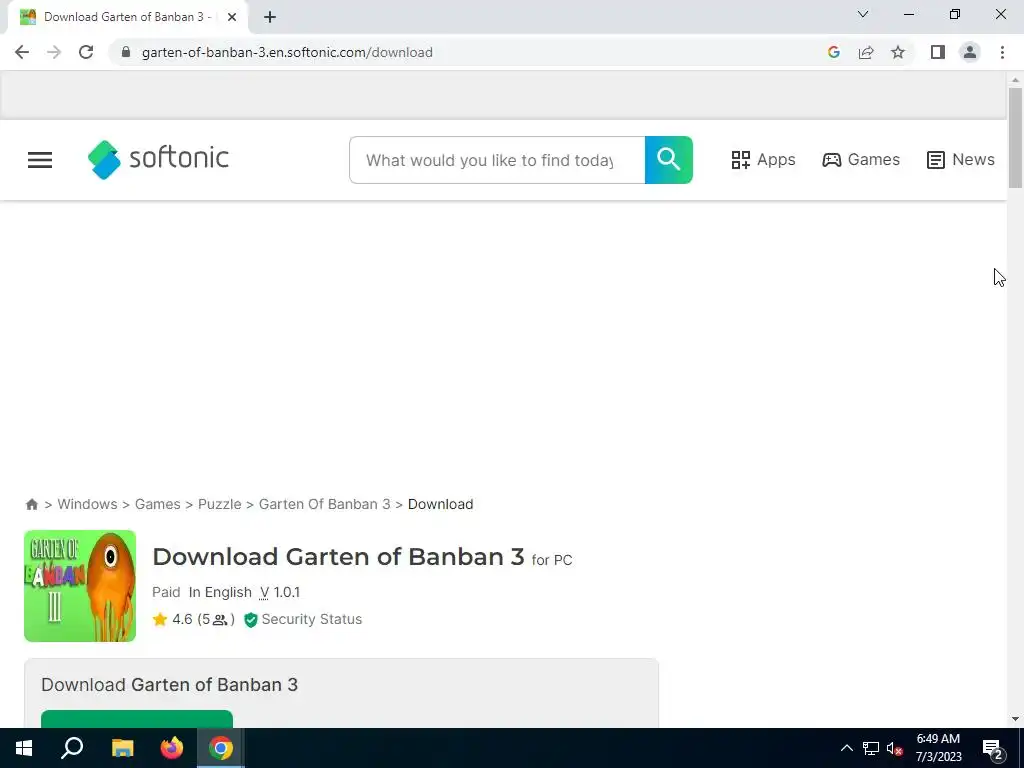
Task: Click the muted volume tray icon
Action: coord(895,748)
